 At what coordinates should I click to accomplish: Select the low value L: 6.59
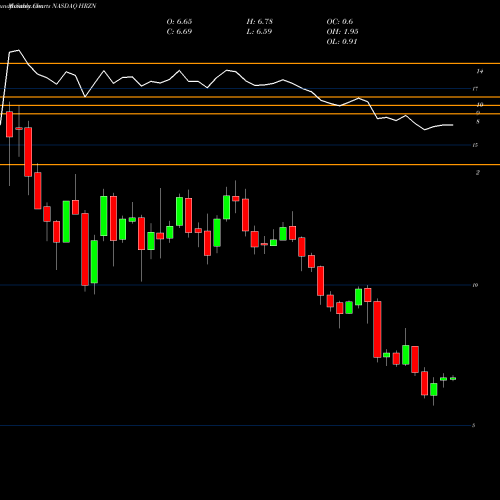click(x=259, y=32)
